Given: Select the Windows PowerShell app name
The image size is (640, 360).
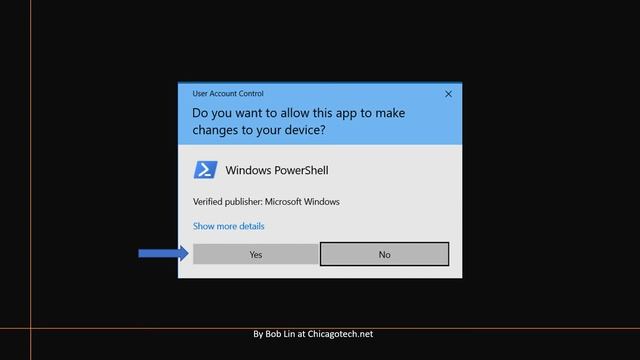Looking at the screenshot, I should pos(277,170).
